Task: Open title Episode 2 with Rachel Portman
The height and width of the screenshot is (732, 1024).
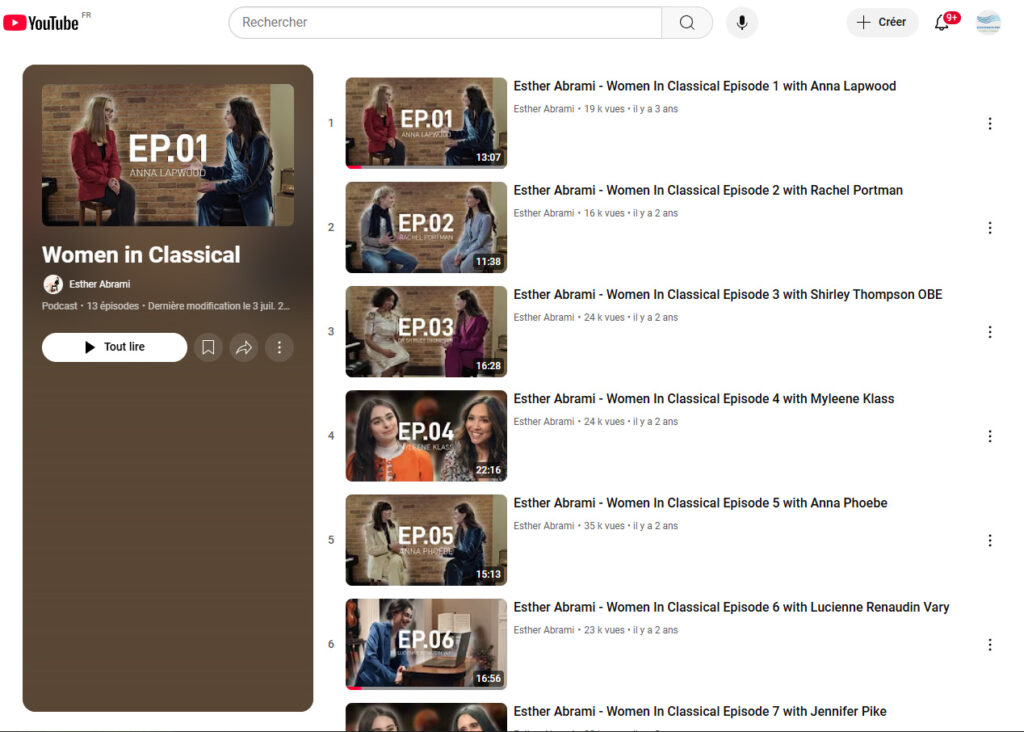Action: (x=708, y=191)
